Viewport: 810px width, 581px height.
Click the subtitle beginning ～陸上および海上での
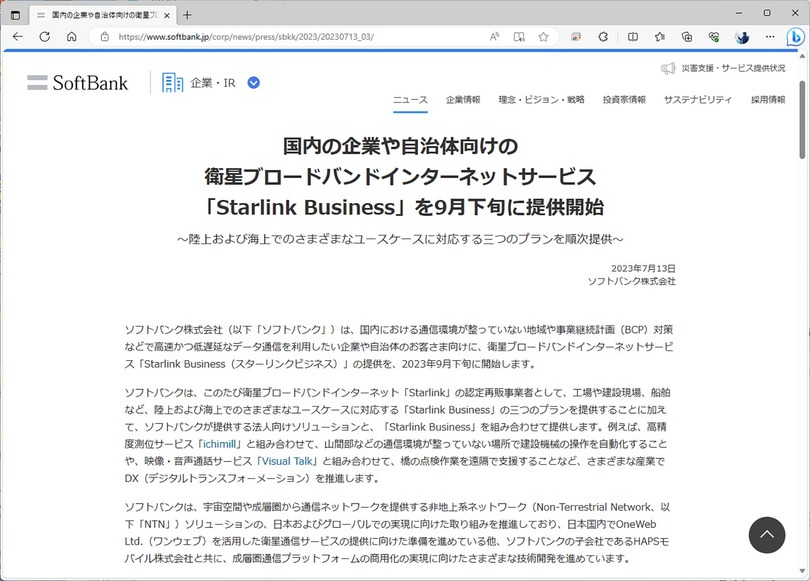400,239
